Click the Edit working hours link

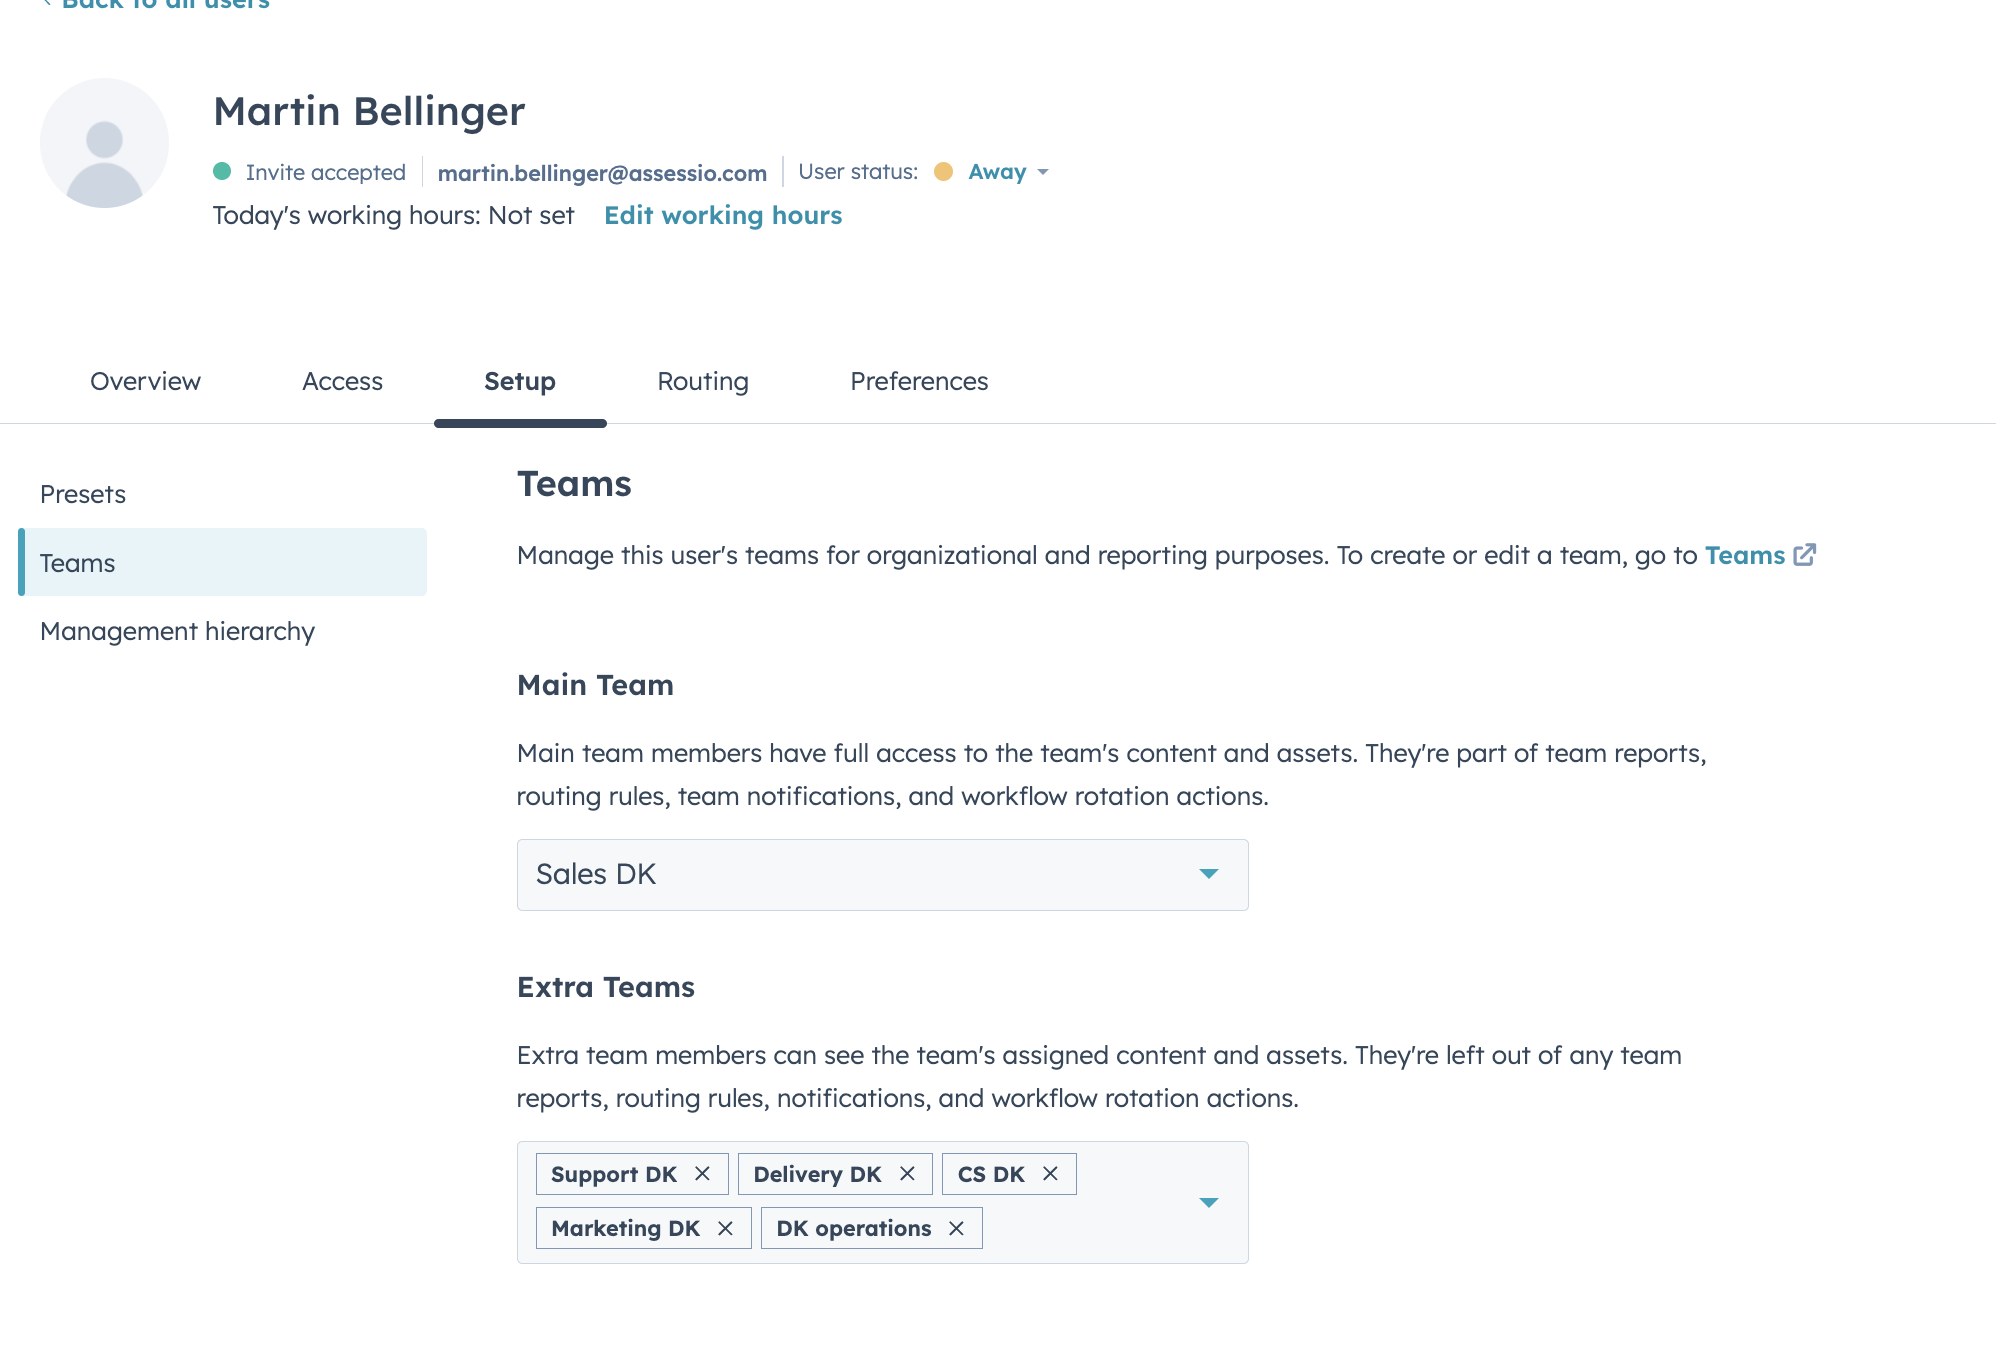[722, 215]
